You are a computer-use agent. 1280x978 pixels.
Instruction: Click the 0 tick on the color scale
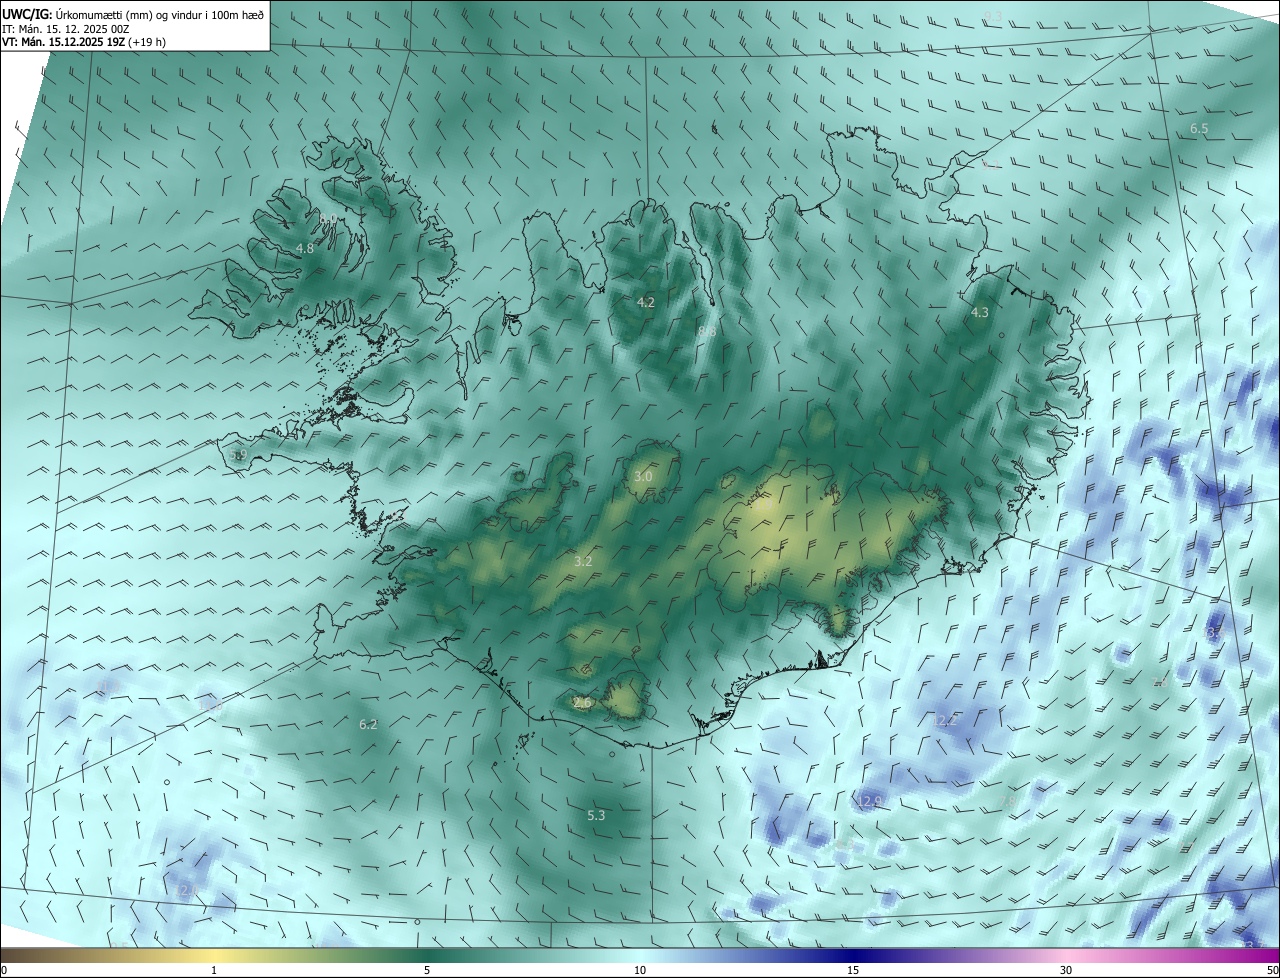tap(4, 971)
